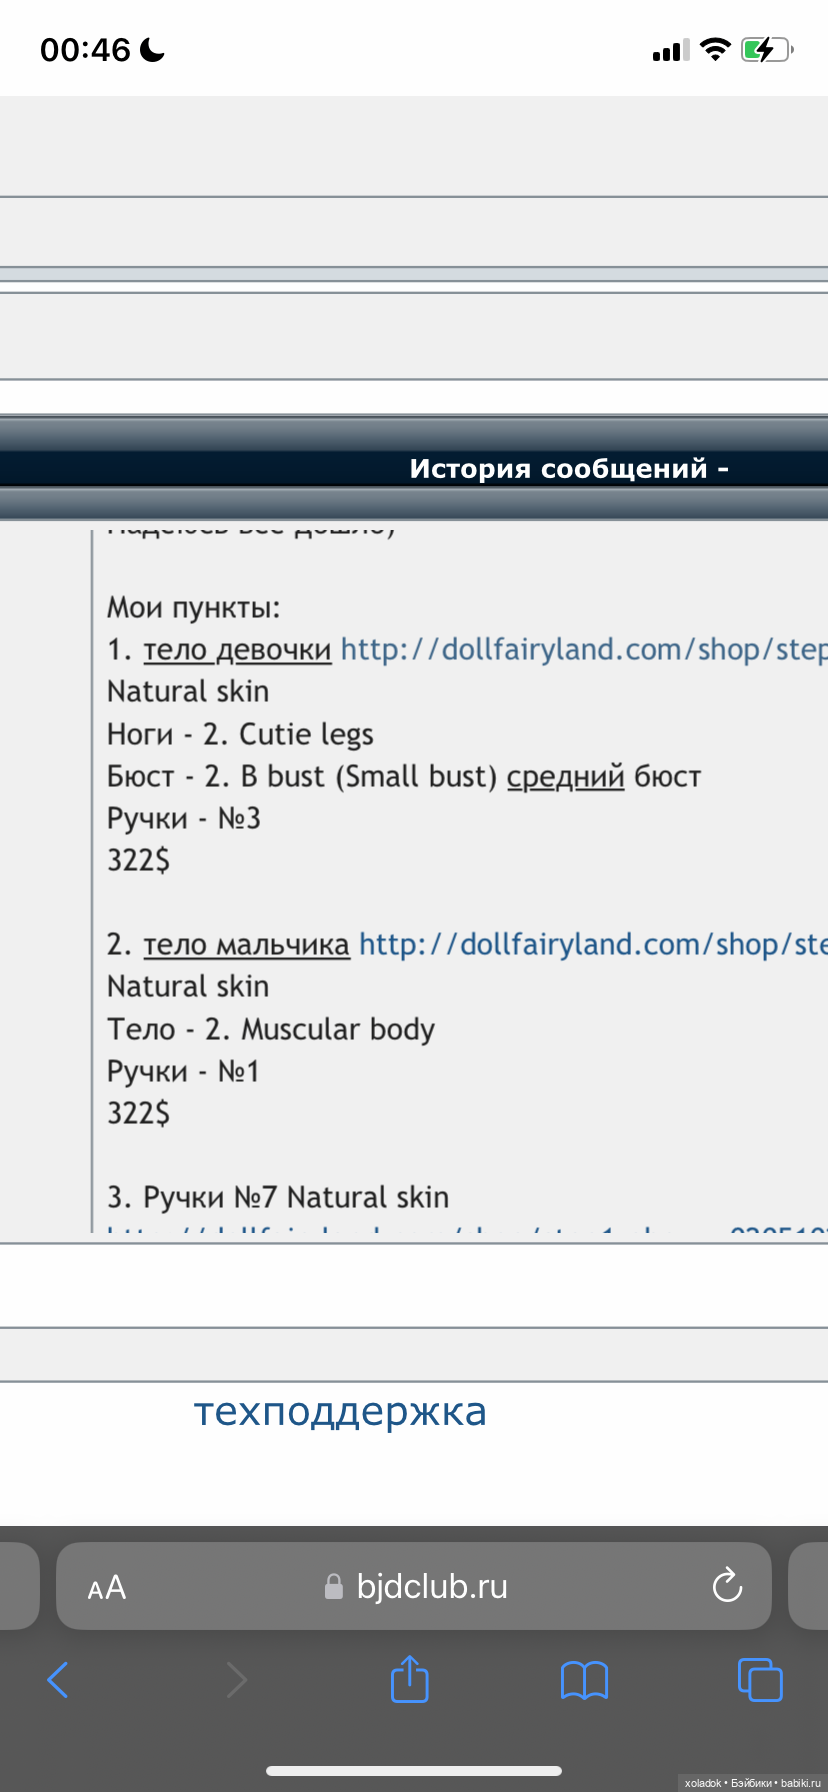
Task: Tap the Safari back arrow
Action: [x=58, y=1680]
